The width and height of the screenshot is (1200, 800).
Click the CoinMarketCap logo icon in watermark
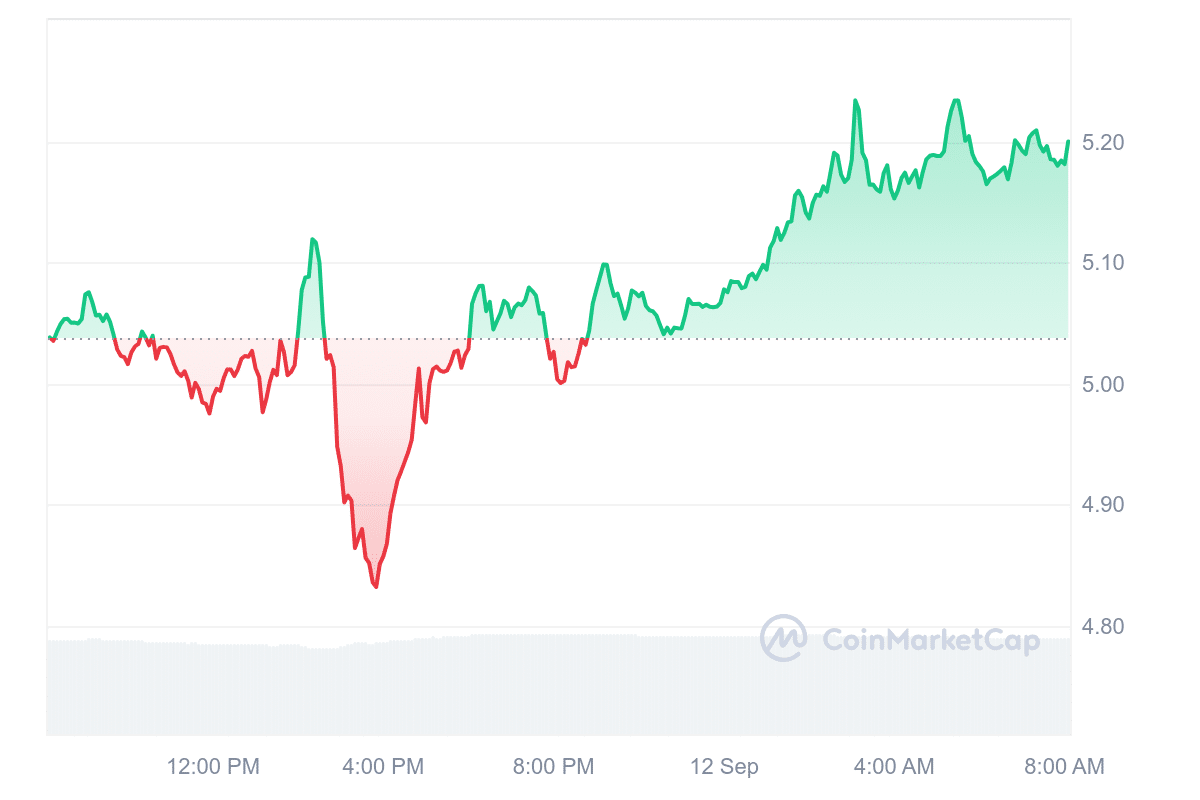[784, 638]
